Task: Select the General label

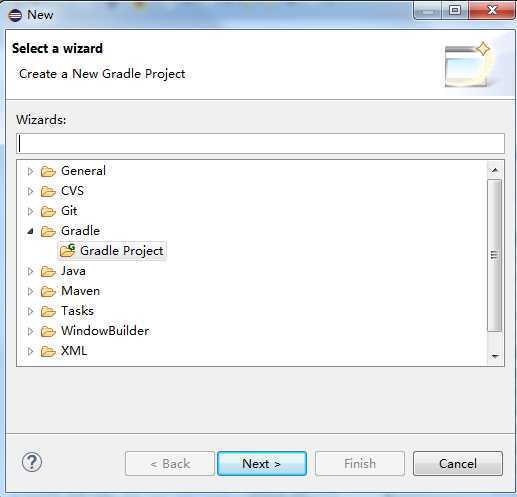Action: pos(83,171)
